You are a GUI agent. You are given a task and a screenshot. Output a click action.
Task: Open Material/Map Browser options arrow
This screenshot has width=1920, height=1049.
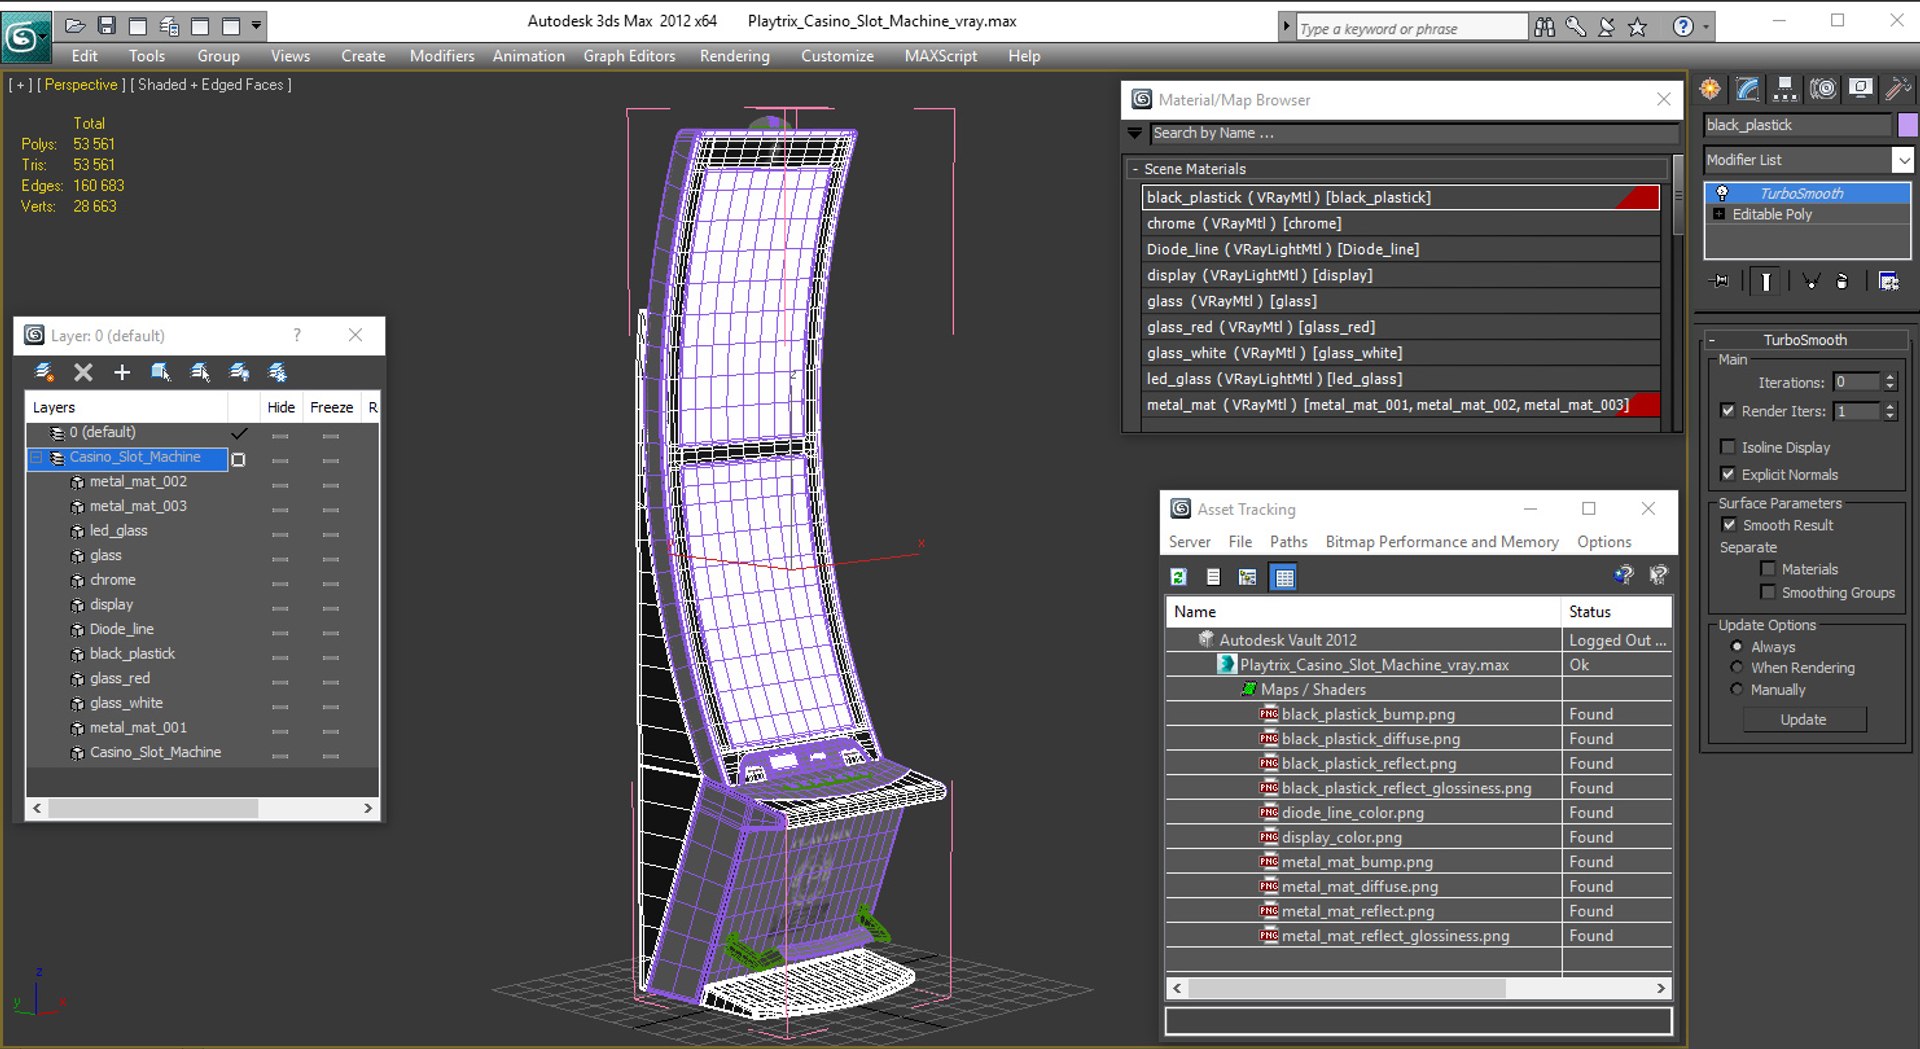(x=1135, y=133)
